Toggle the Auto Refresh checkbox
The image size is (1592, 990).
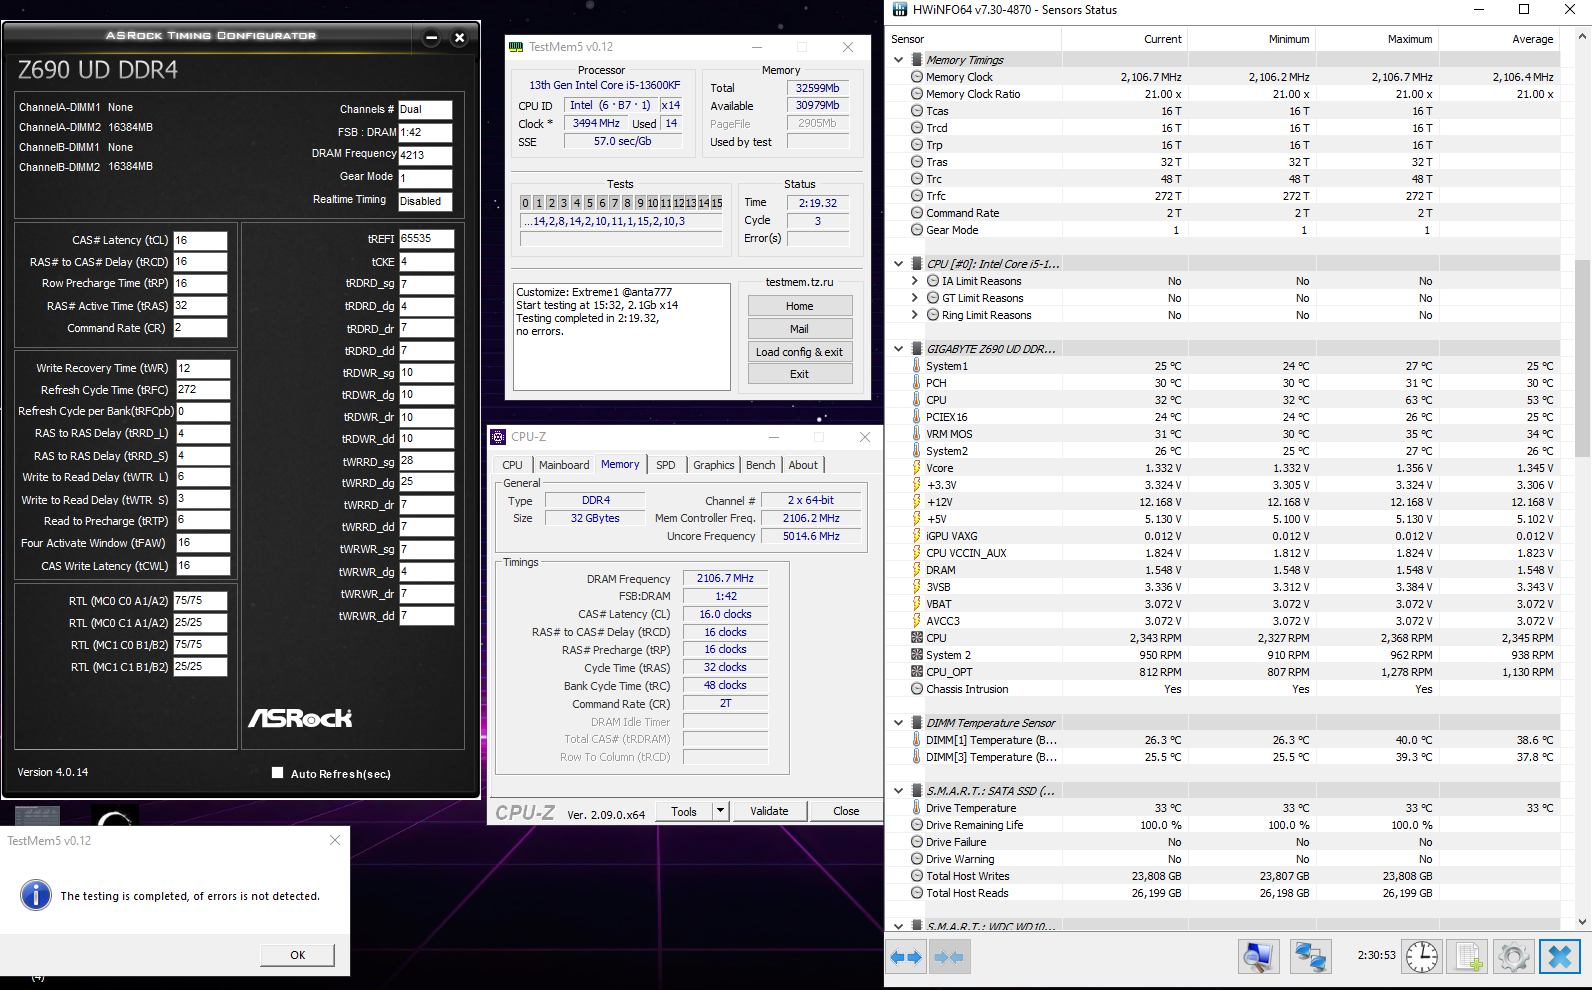(x=278, y=773)
